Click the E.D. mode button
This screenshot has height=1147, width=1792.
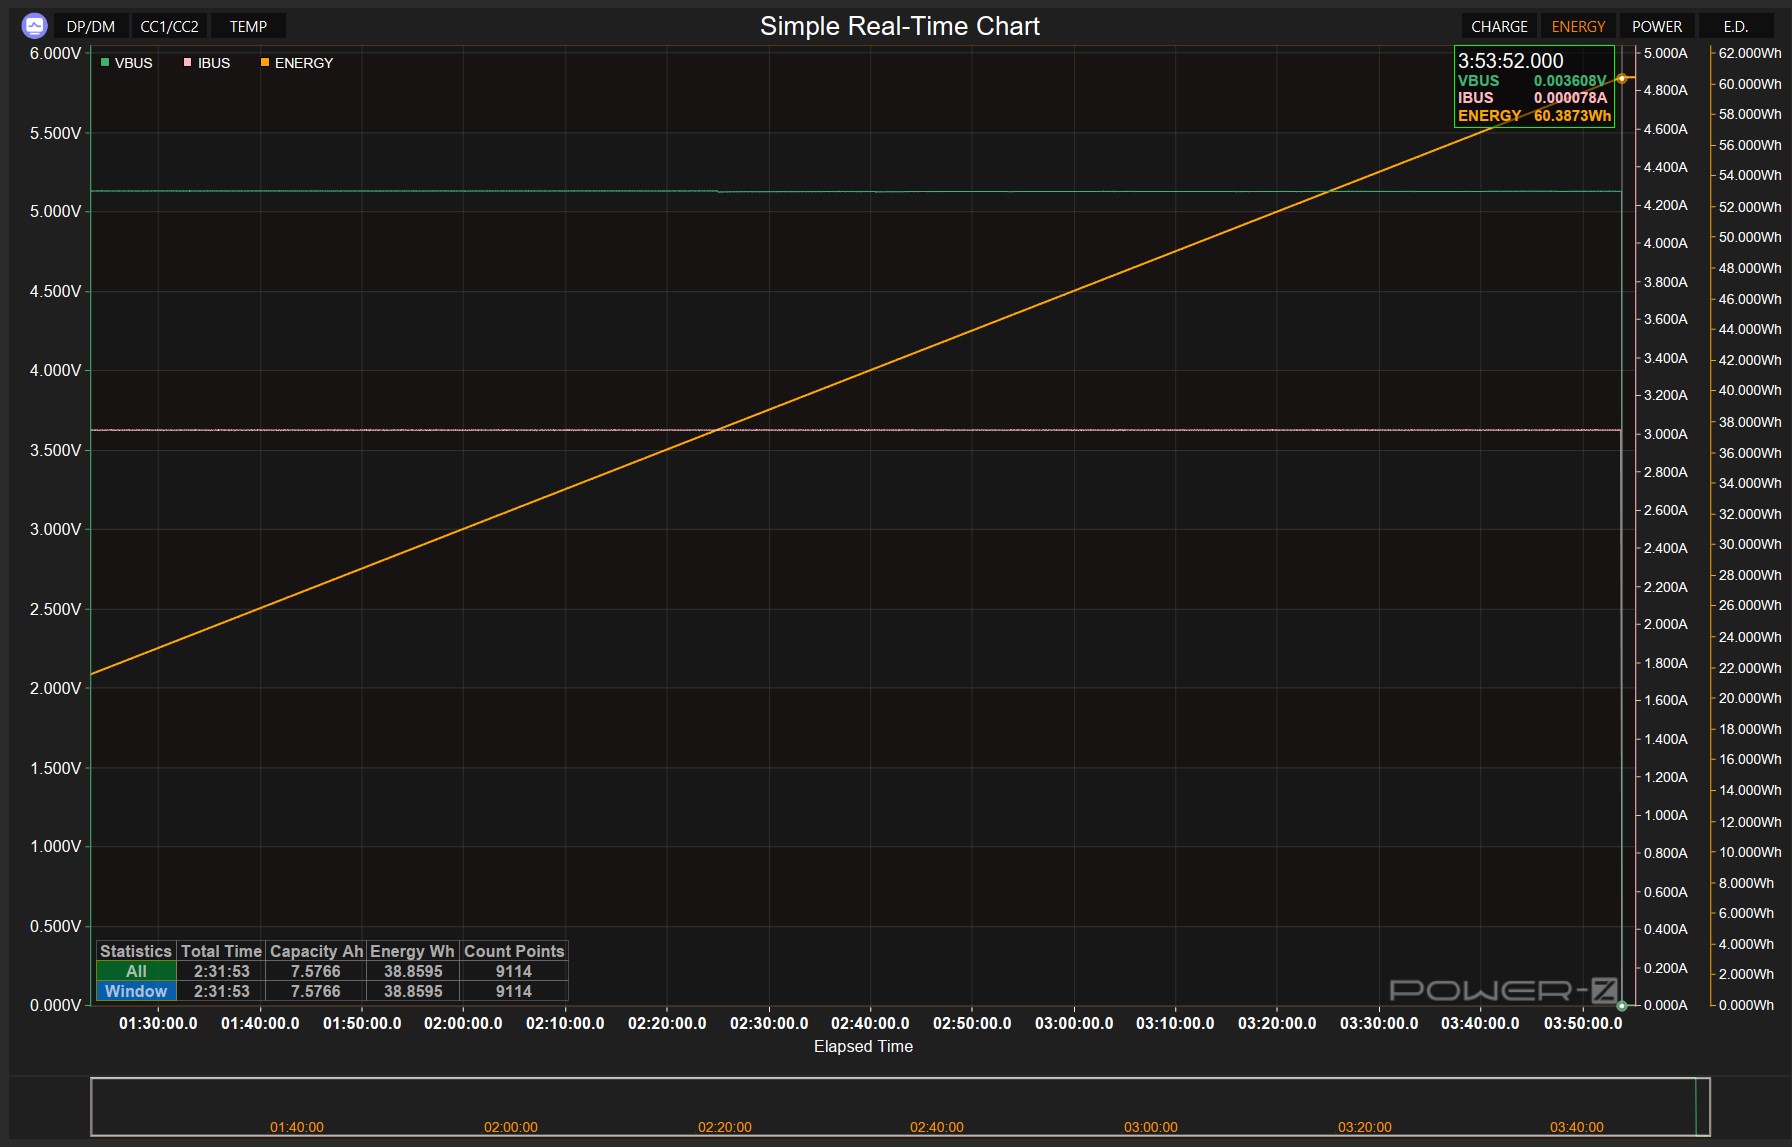click(x=1736, y=26)
